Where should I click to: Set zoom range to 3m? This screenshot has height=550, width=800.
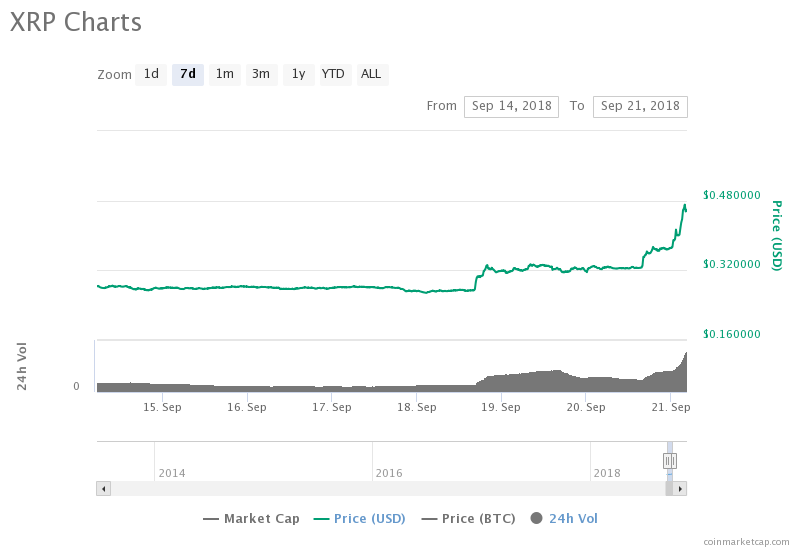tap(261, 74)
